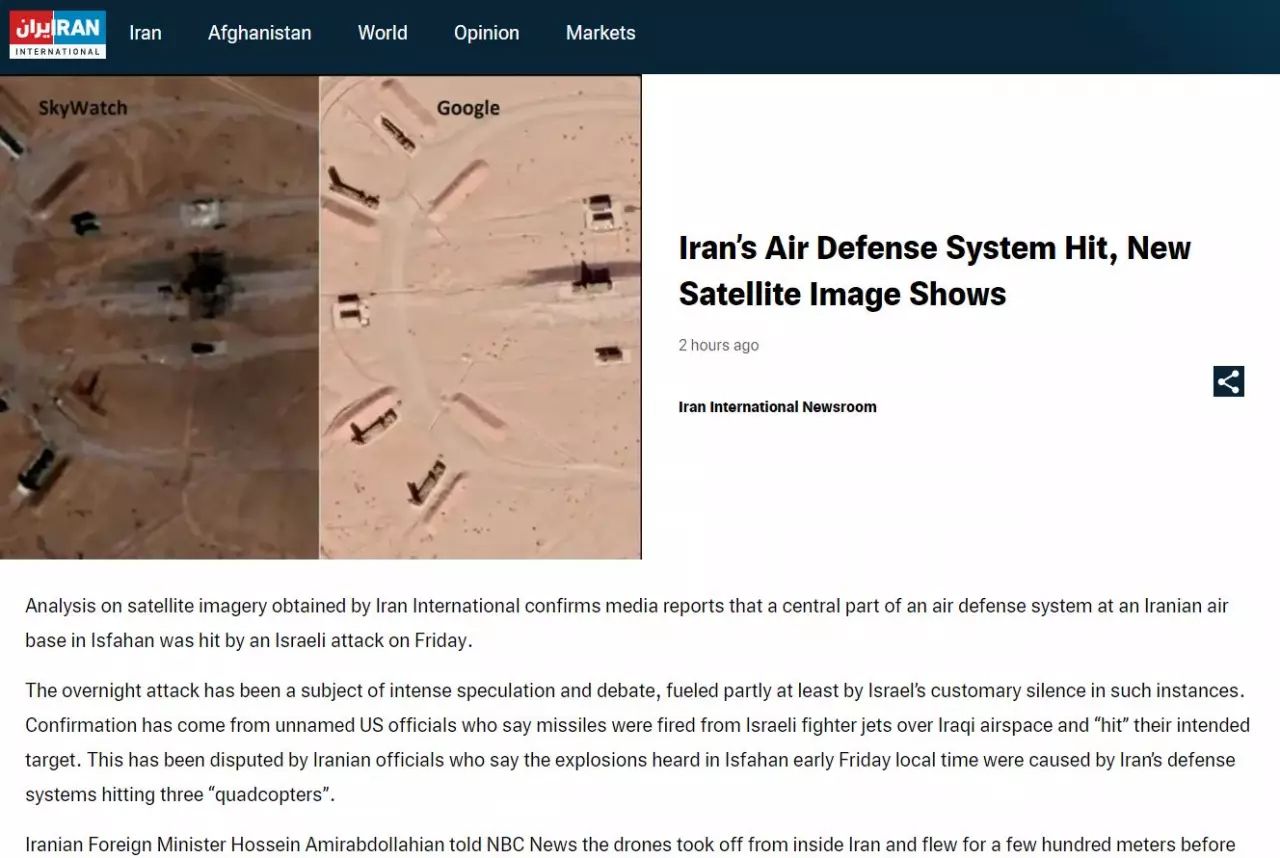Click the article headline about air defense
Screen dimensions: 1280x858
(x=934, y=270)
